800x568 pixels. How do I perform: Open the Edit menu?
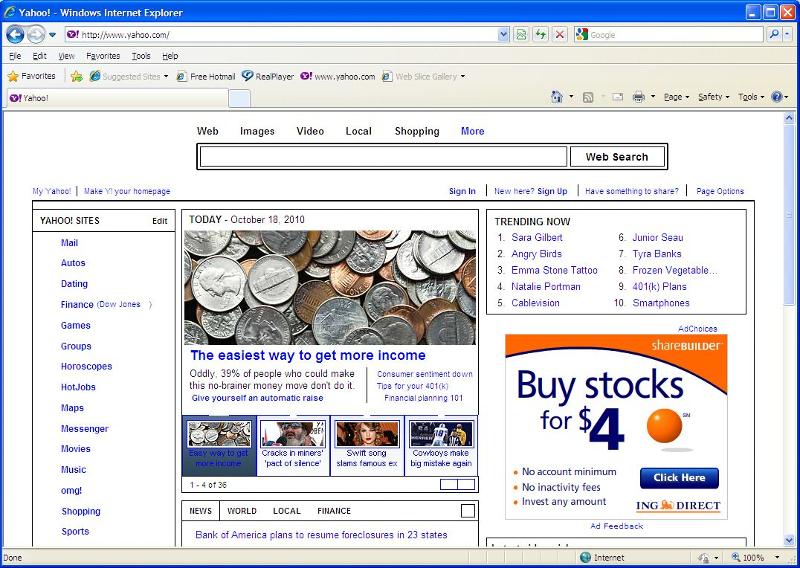[x=39, y=56]
